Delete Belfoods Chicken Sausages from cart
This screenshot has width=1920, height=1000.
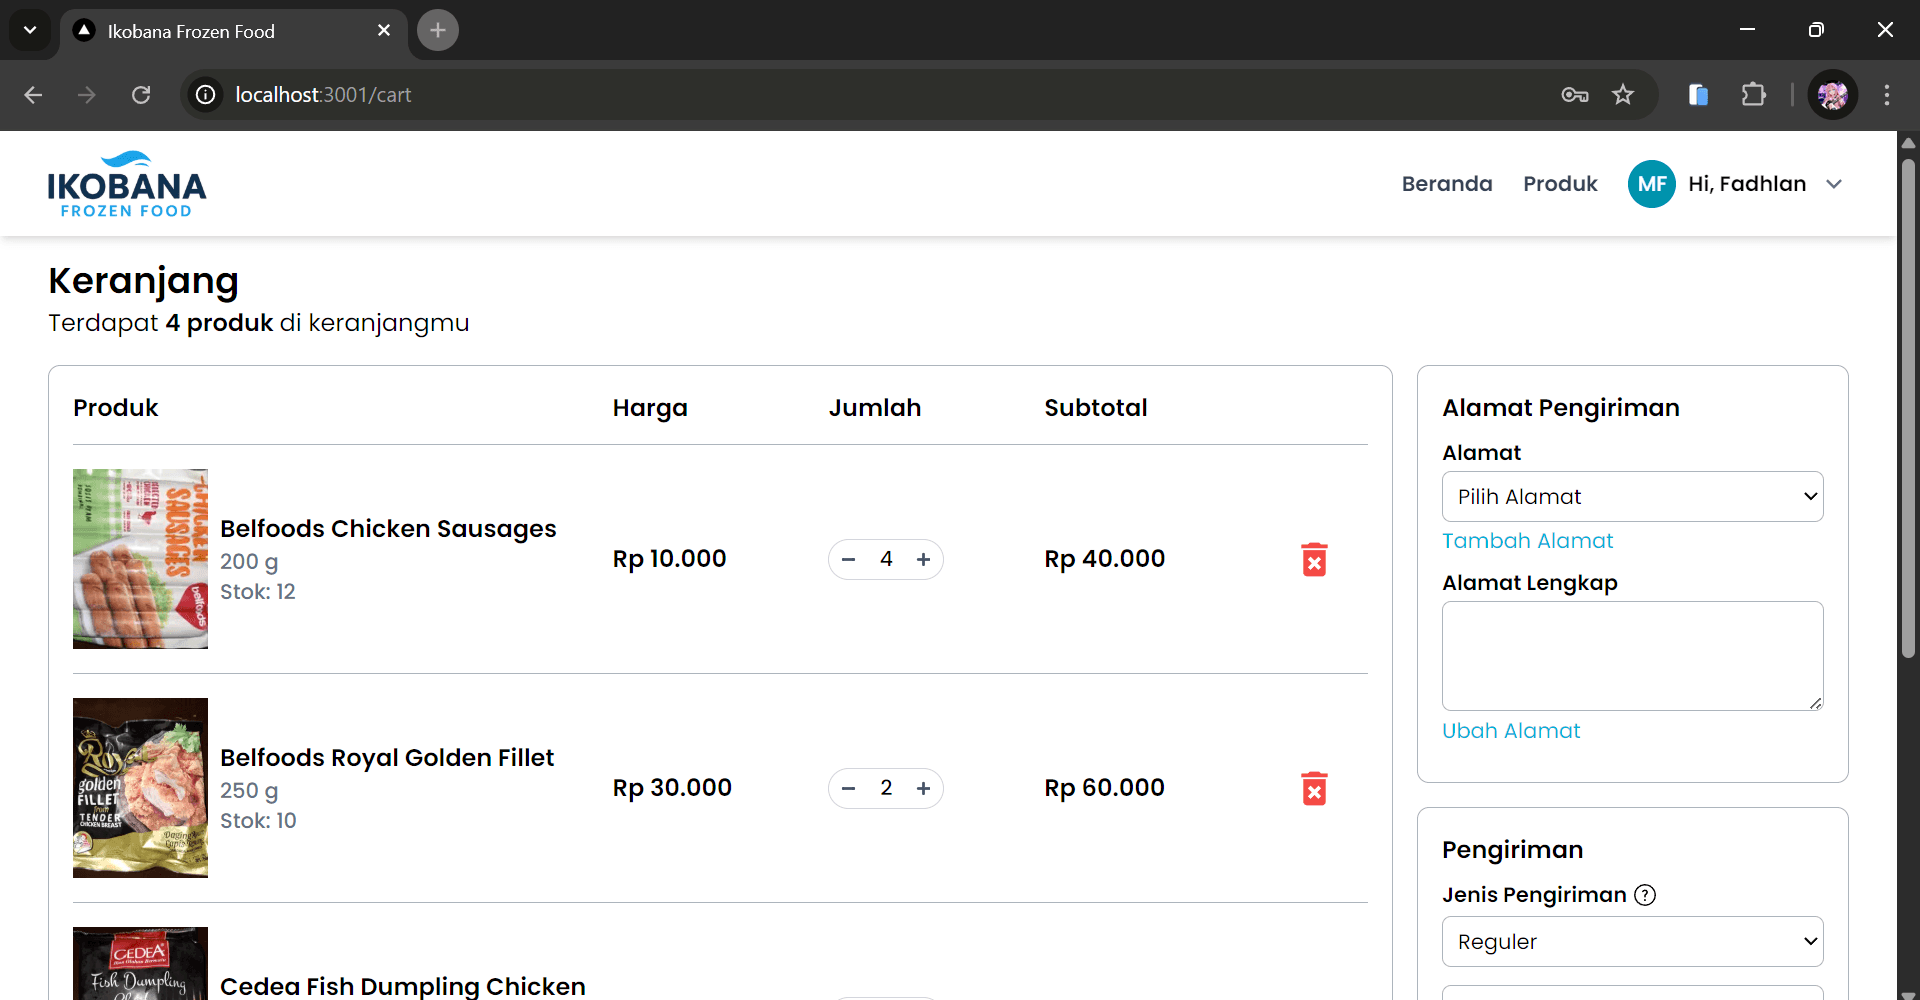(1314, 560)
